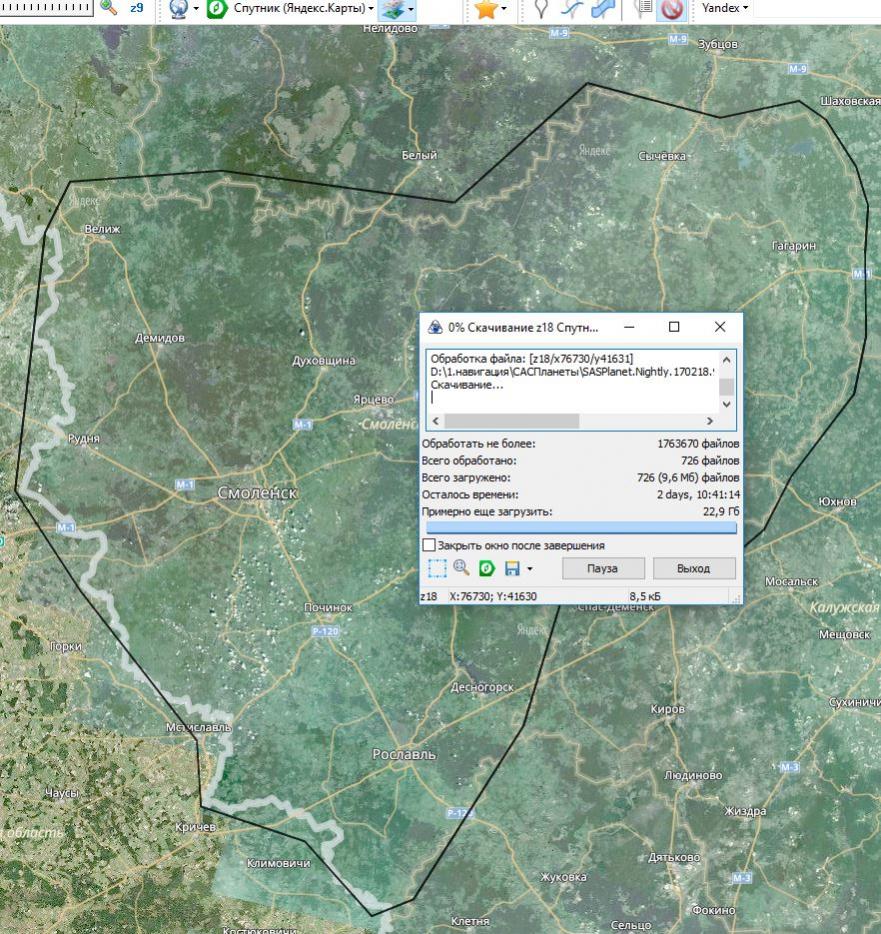The image size is (881, 934).
Task: Click the magnifier icon in download dialog
Action: (461, 568)
